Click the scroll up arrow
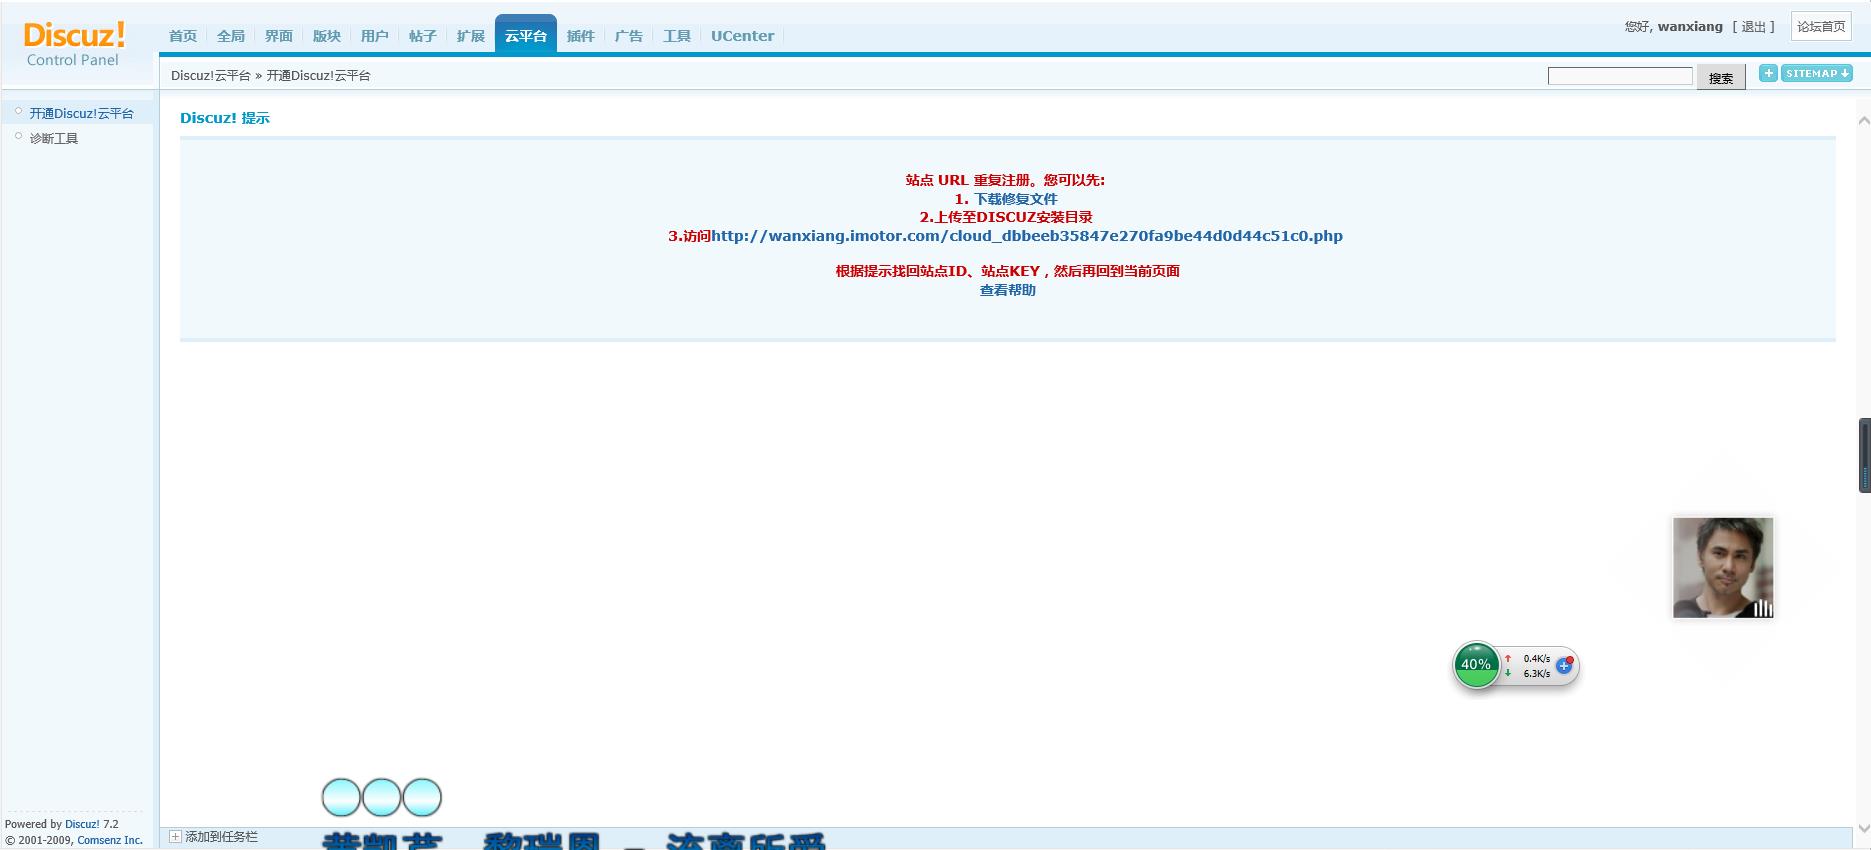 [1864, 121]
